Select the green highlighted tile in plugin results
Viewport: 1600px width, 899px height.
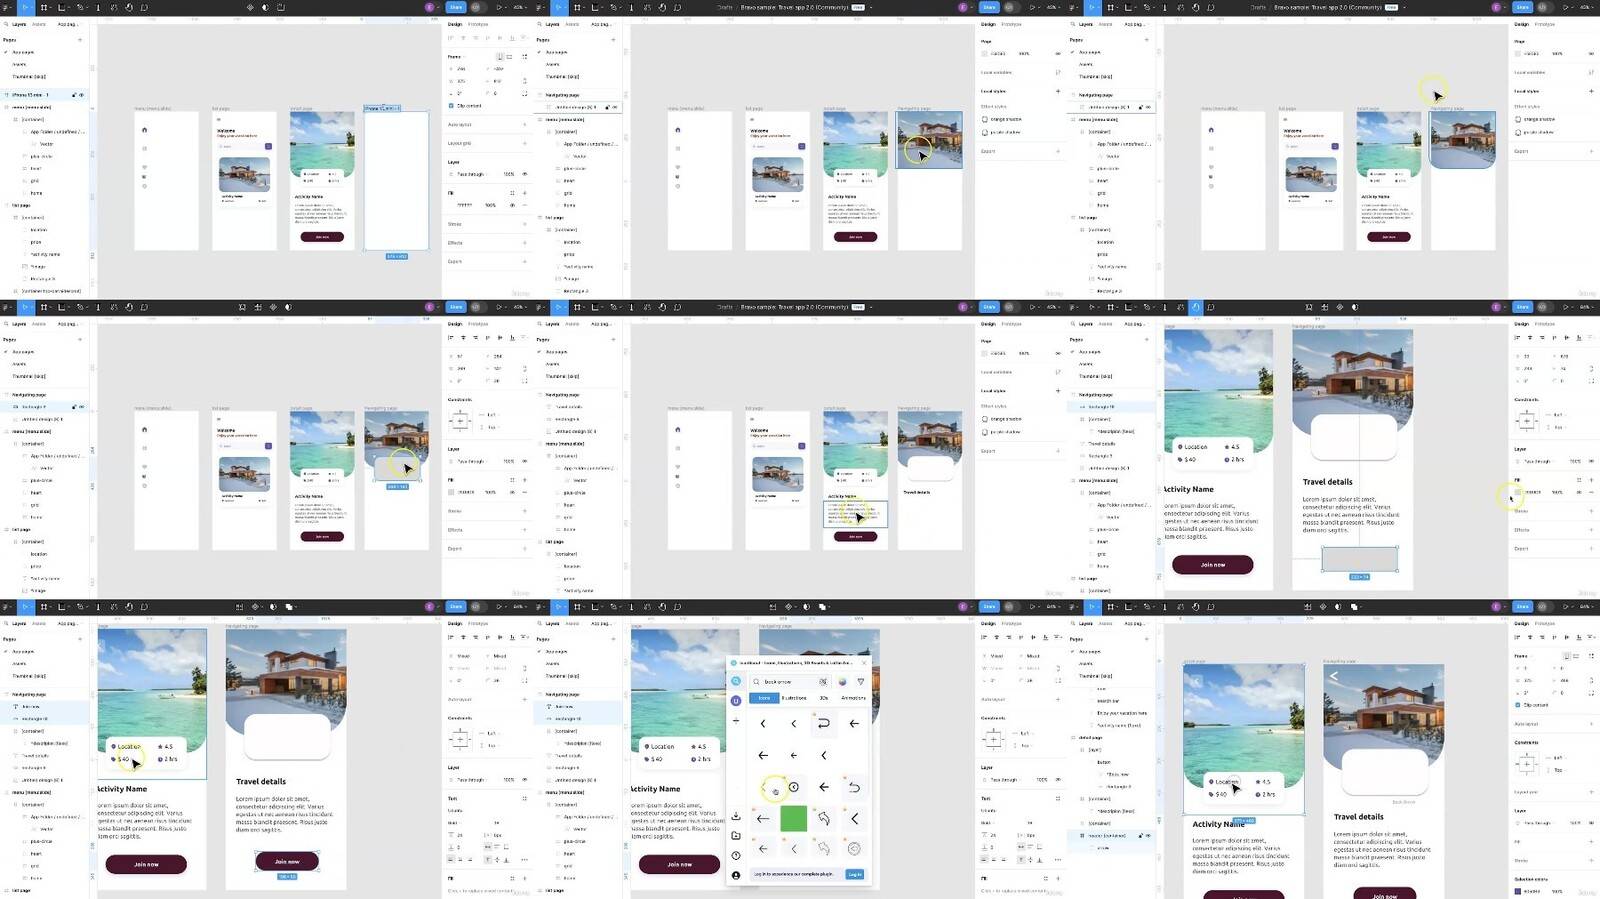(793, 818)
